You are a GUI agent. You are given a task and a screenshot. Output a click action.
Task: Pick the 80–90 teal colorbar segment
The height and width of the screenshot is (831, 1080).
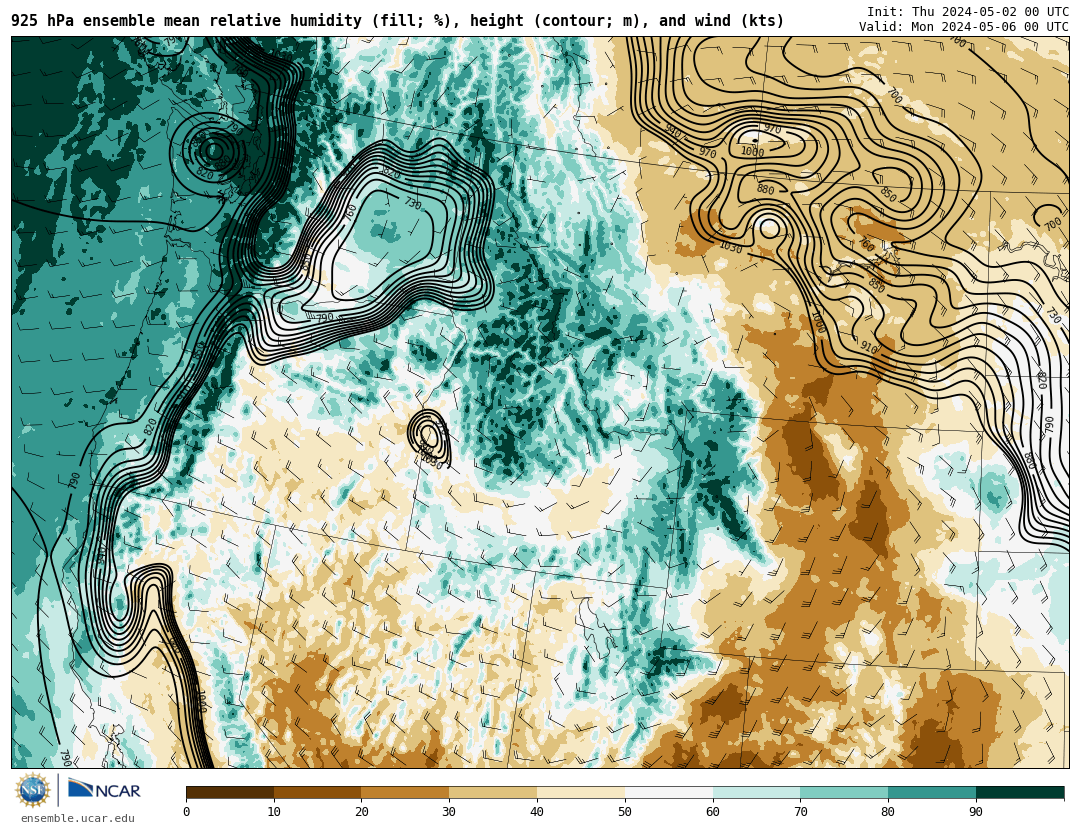click(932, 792)
